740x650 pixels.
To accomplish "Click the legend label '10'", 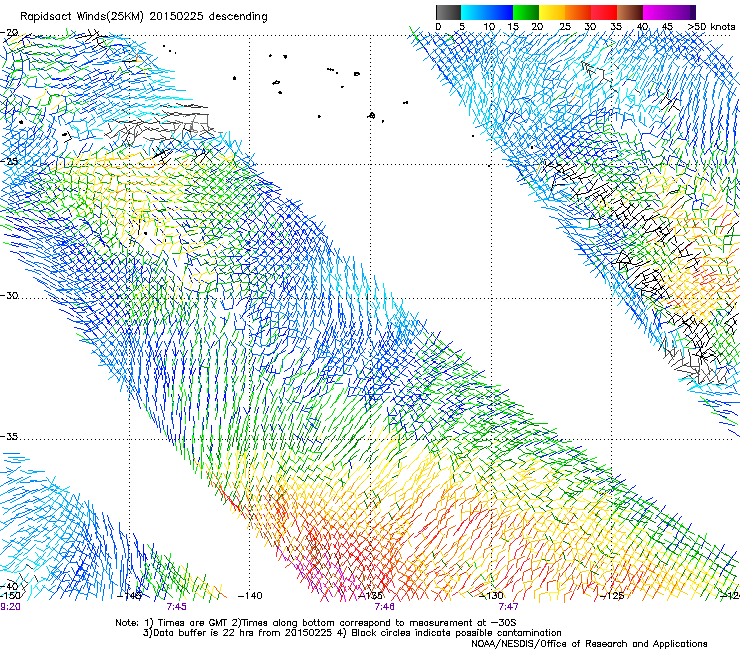I will pos(489,27).
